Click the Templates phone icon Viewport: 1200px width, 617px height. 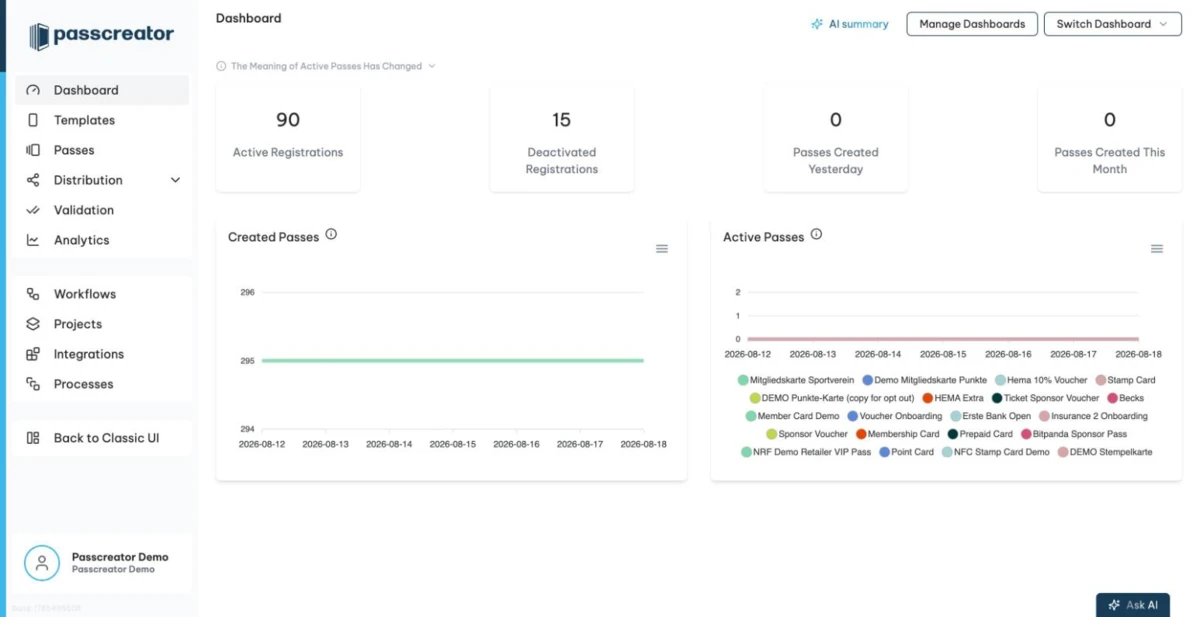point(33,120)
